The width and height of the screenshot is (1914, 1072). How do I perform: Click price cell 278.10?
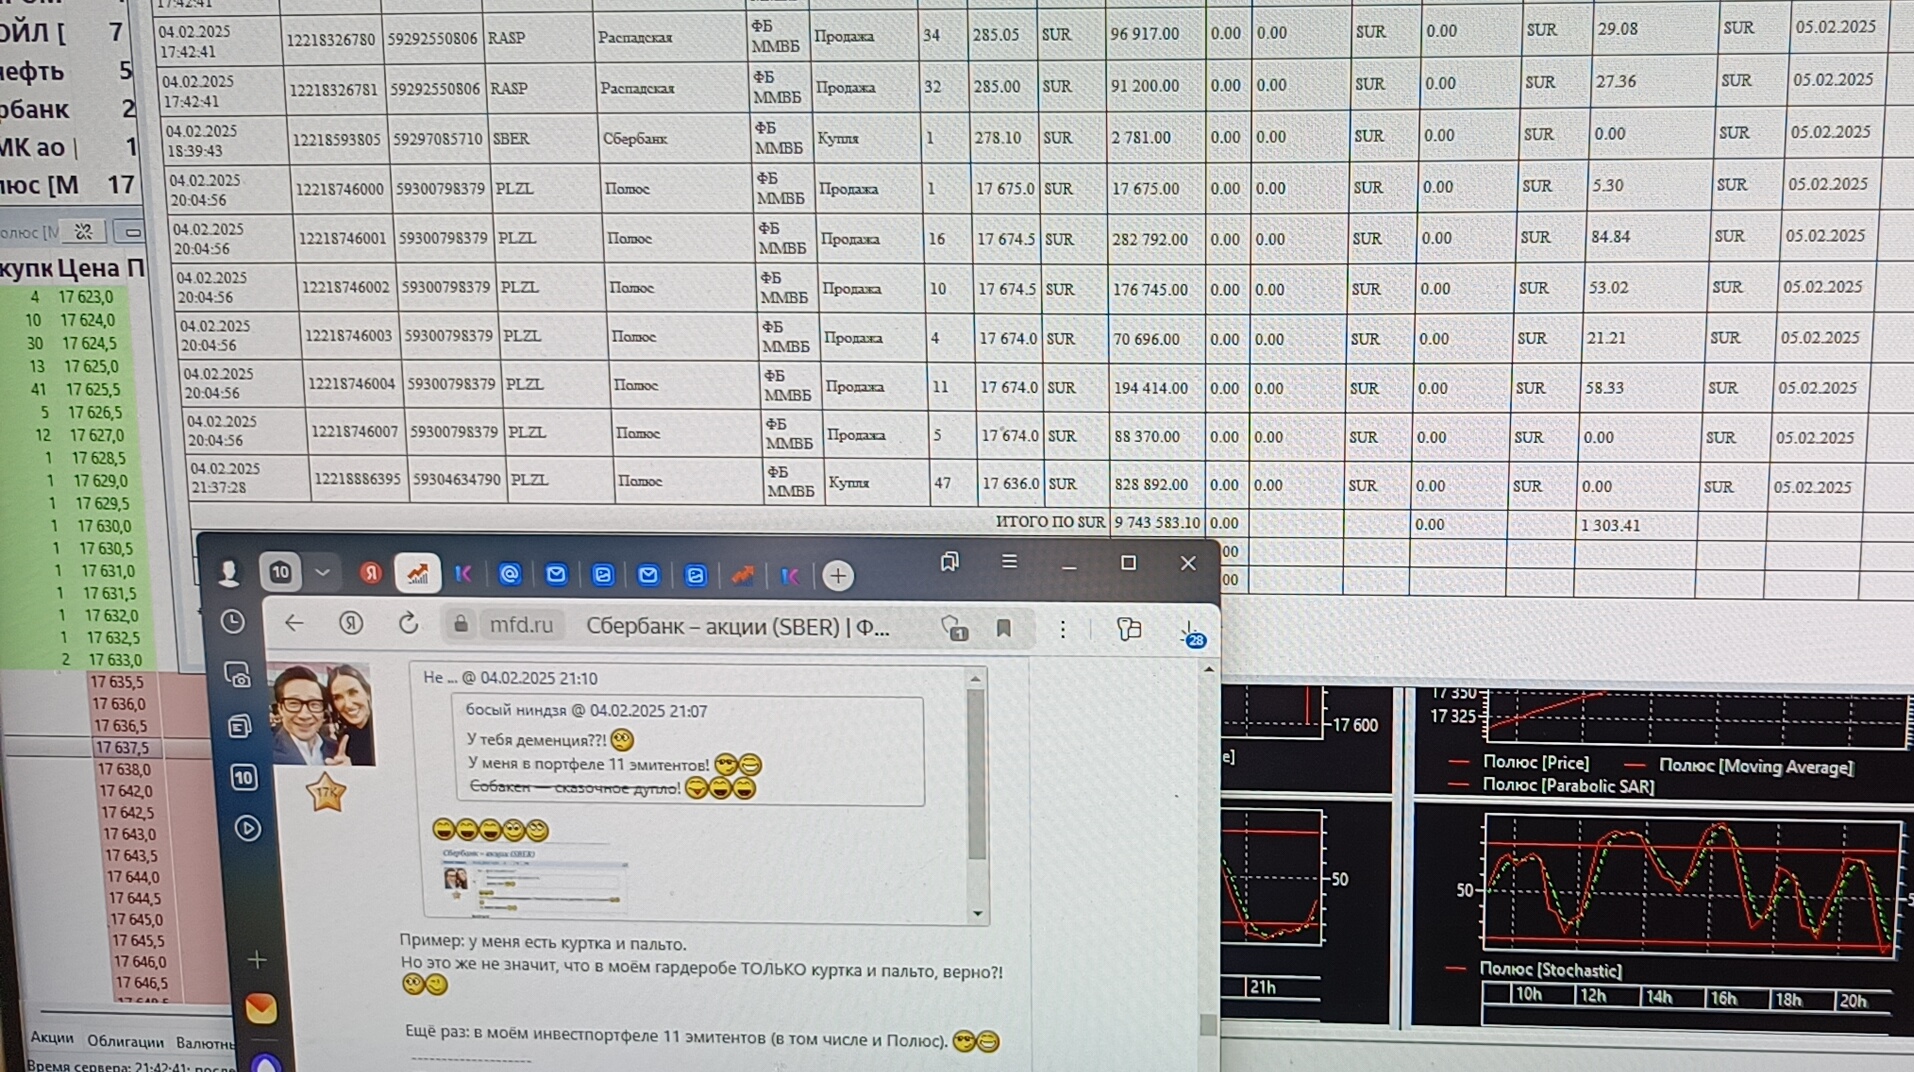coord(998,137)
